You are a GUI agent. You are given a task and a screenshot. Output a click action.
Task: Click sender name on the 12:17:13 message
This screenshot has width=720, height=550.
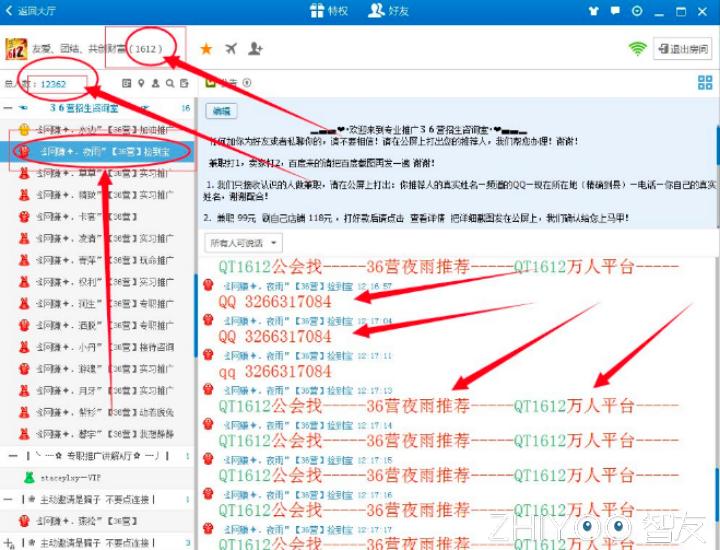click(288, 391)
